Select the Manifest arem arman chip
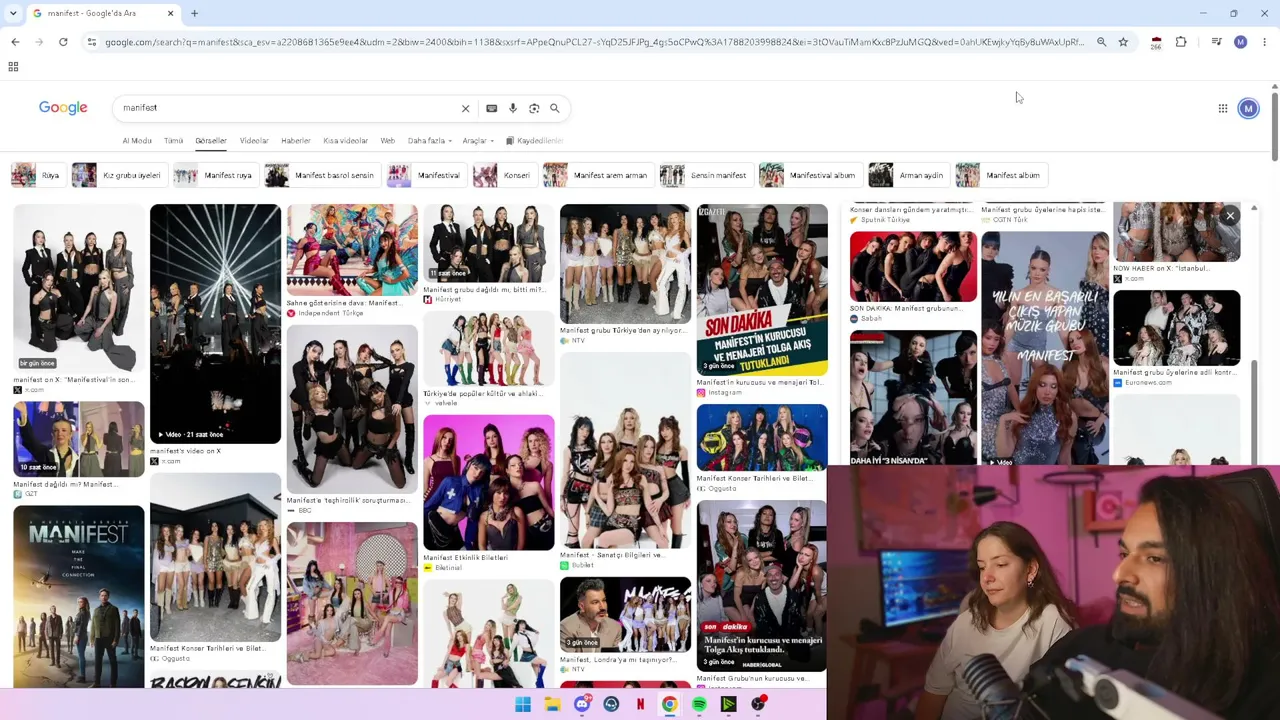The width and height of the screenshot is (1280, 720). pyautogui.click(x=597, y=175)
